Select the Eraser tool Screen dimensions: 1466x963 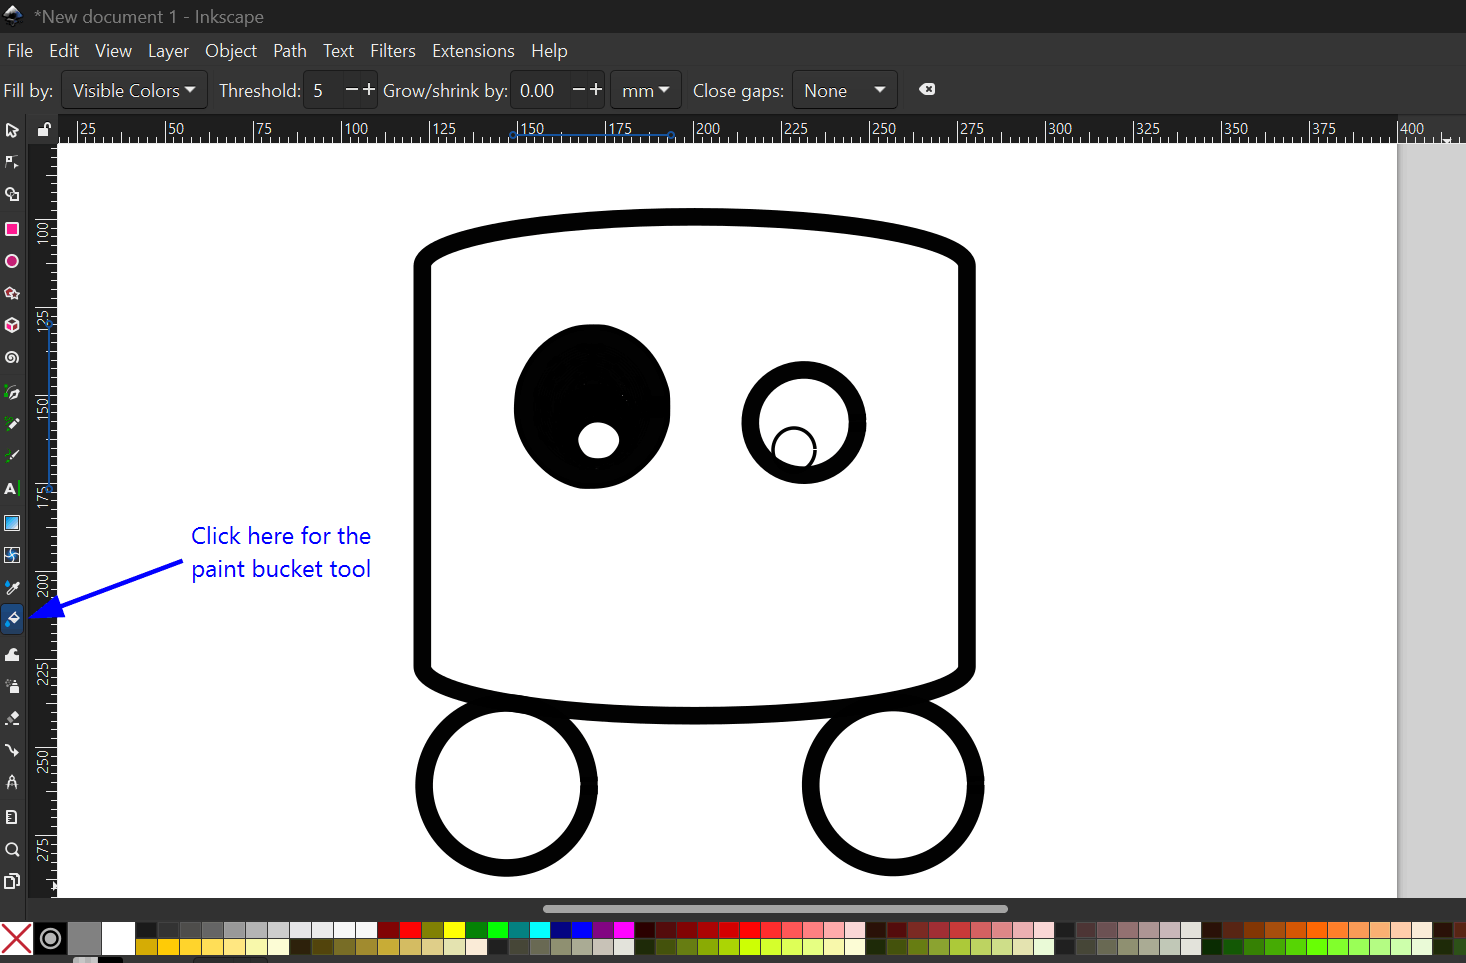pos(12,718)
